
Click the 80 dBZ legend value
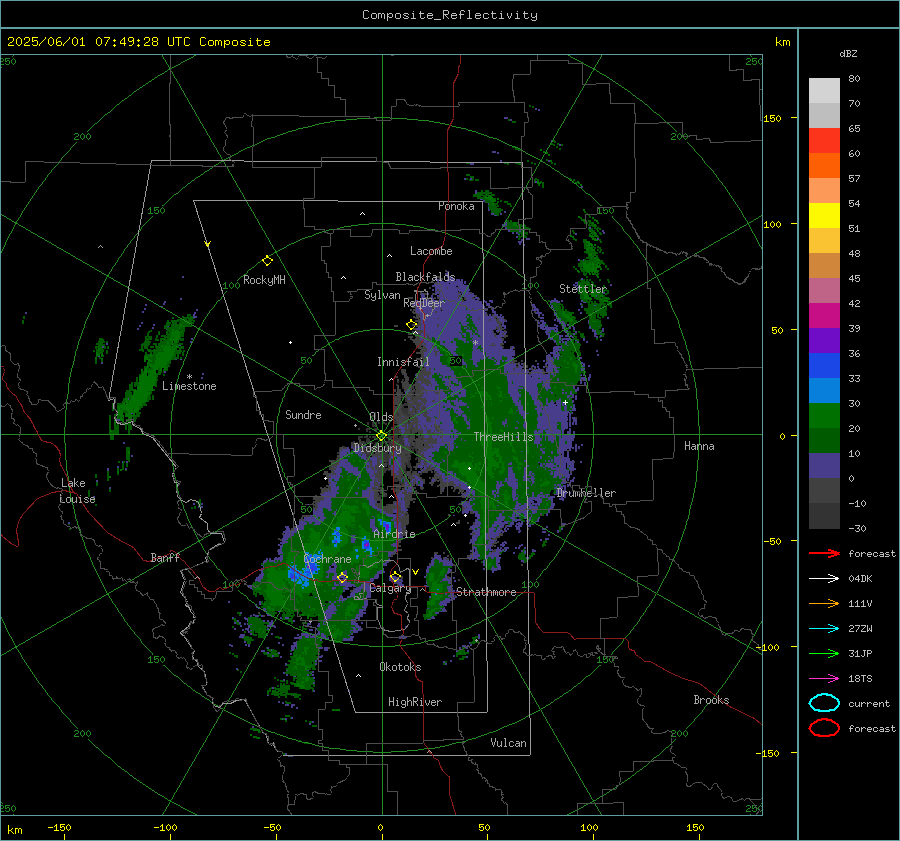pyautogui.click(x=854, y=79)
